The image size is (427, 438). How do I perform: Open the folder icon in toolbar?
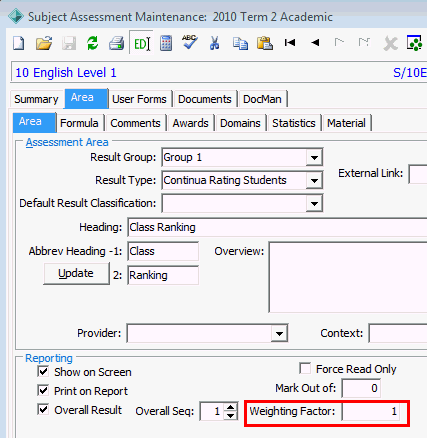coord(44,43)
